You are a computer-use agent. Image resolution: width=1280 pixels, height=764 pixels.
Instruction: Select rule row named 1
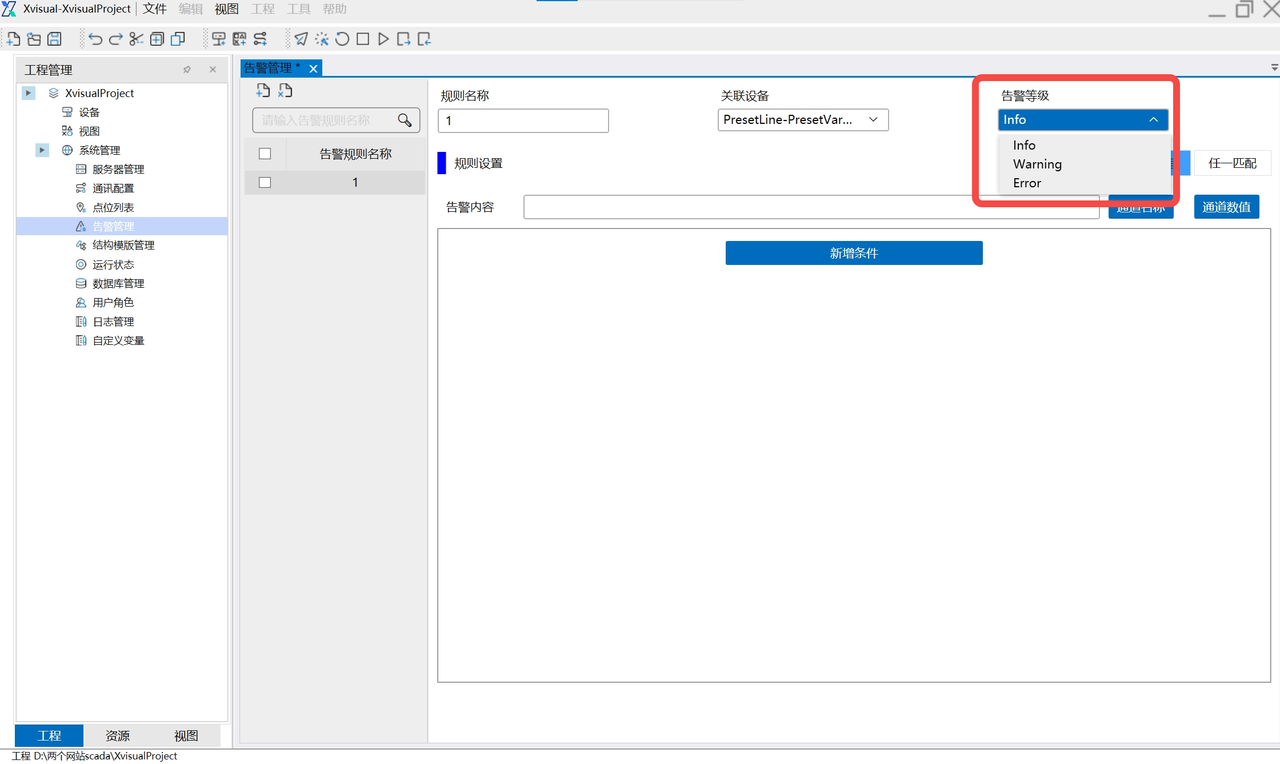coord(335,182)
